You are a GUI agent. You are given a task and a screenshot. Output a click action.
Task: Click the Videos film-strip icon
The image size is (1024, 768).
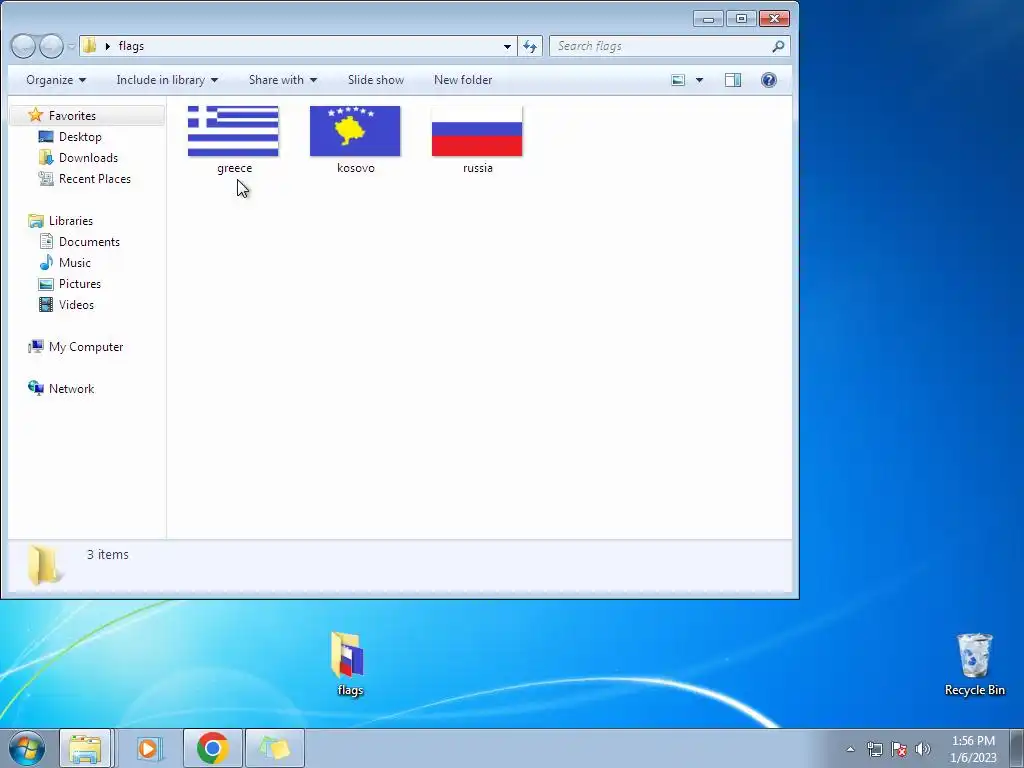click(46, 304)
